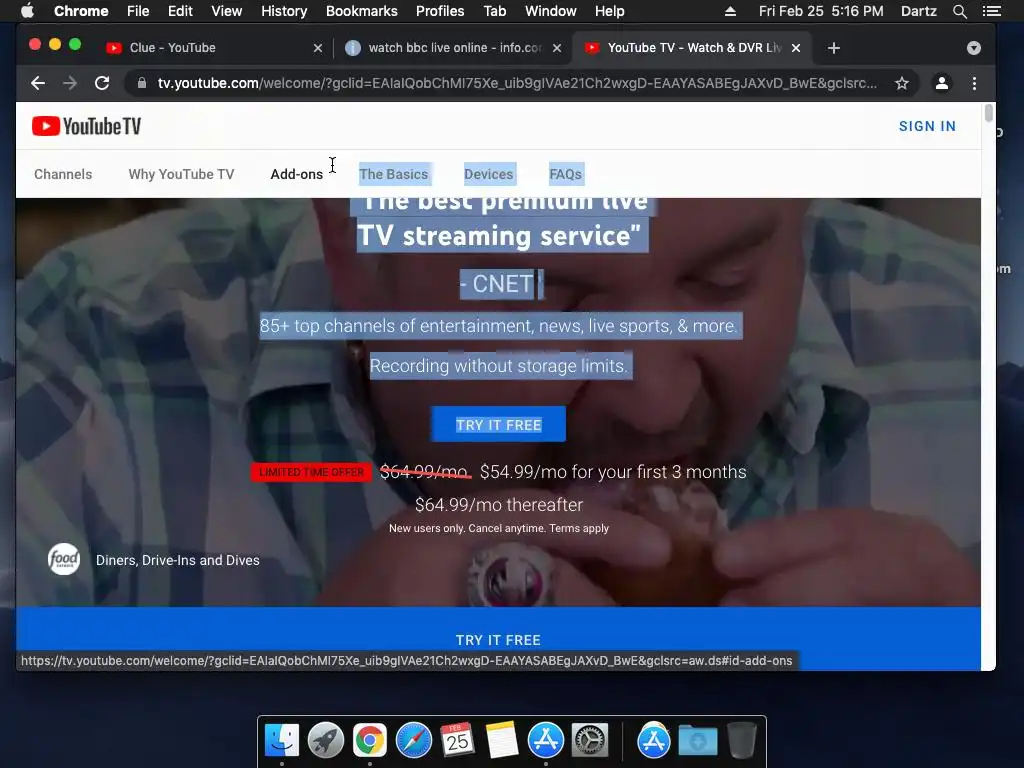Close the Clue - YouTube tab

pyautogui.click(x=318, y=48)
